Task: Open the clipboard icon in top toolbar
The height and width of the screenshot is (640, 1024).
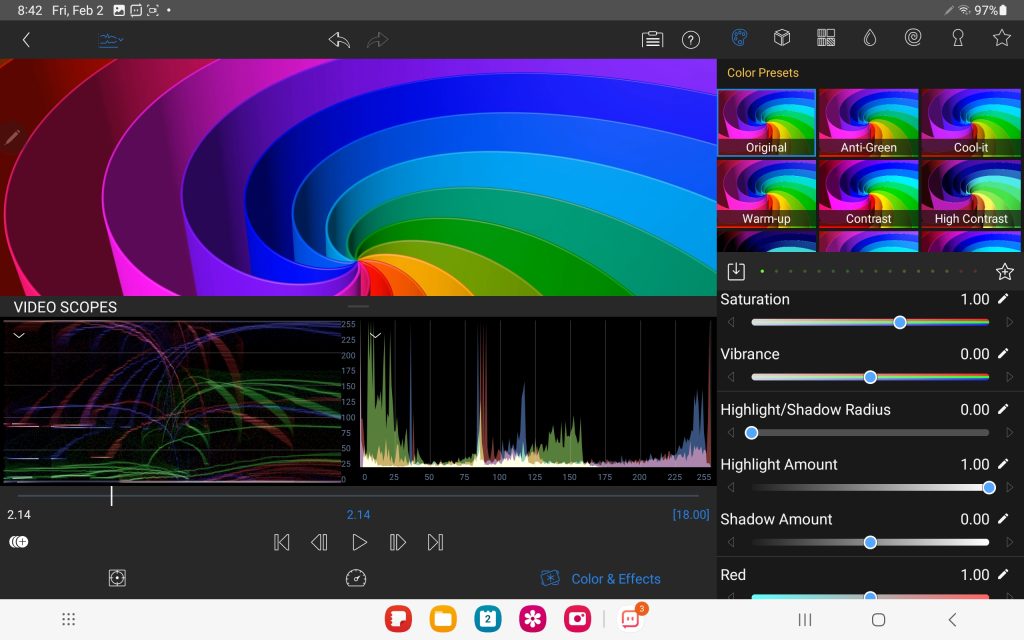Action: point(652,40)
